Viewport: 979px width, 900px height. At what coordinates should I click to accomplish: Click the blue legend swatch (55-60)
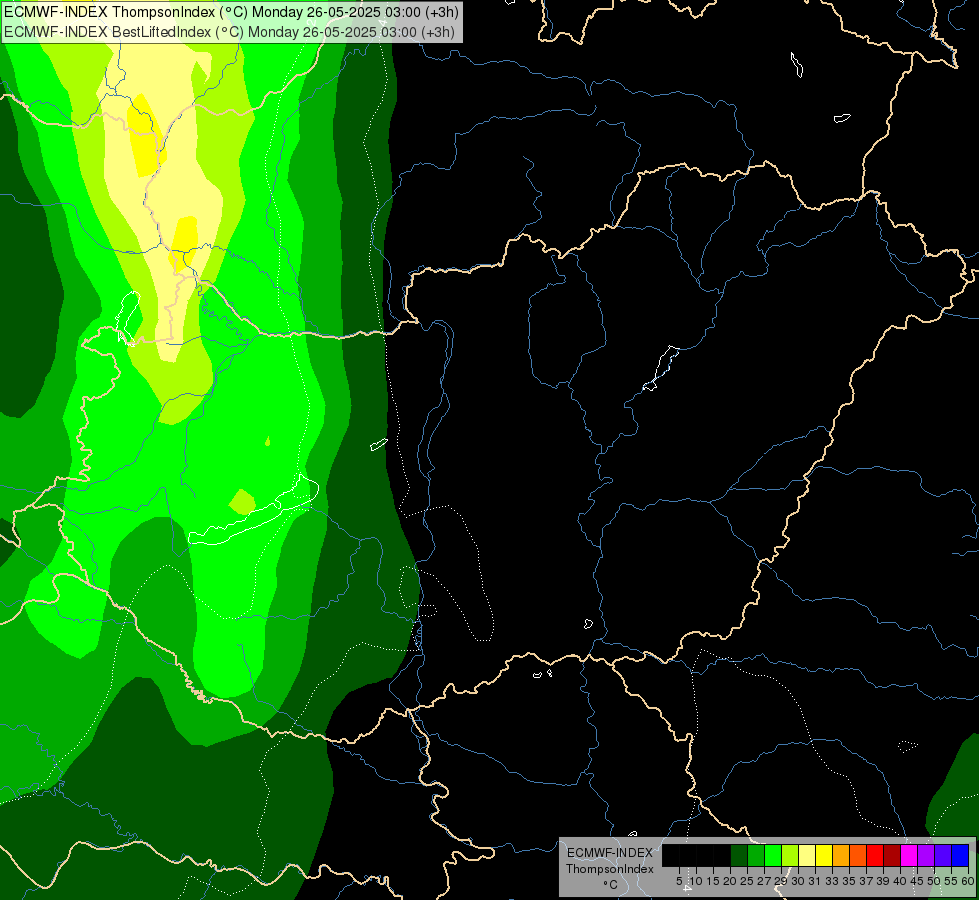(960, 856)
